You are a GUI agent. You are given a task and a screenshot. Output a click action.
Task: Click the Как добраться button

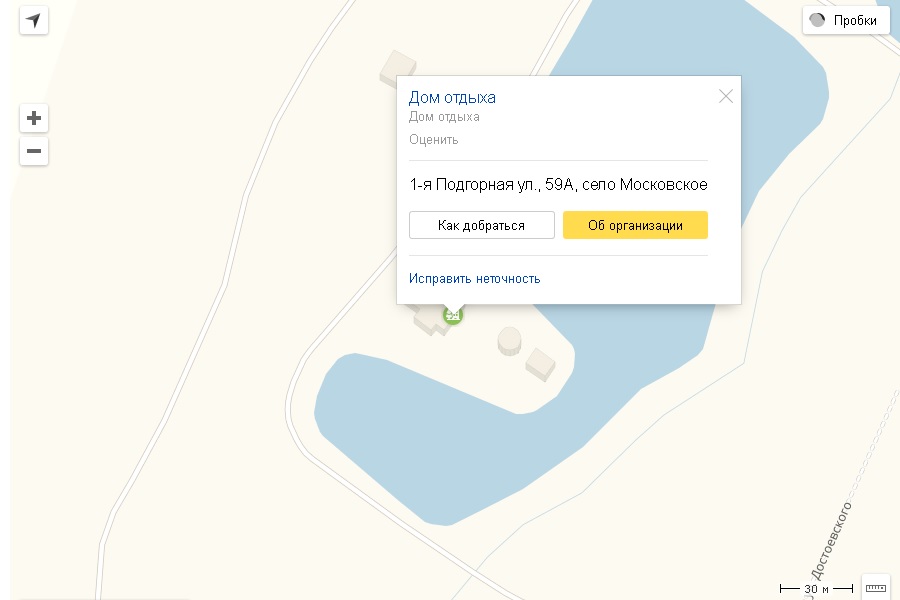point(482,225)
